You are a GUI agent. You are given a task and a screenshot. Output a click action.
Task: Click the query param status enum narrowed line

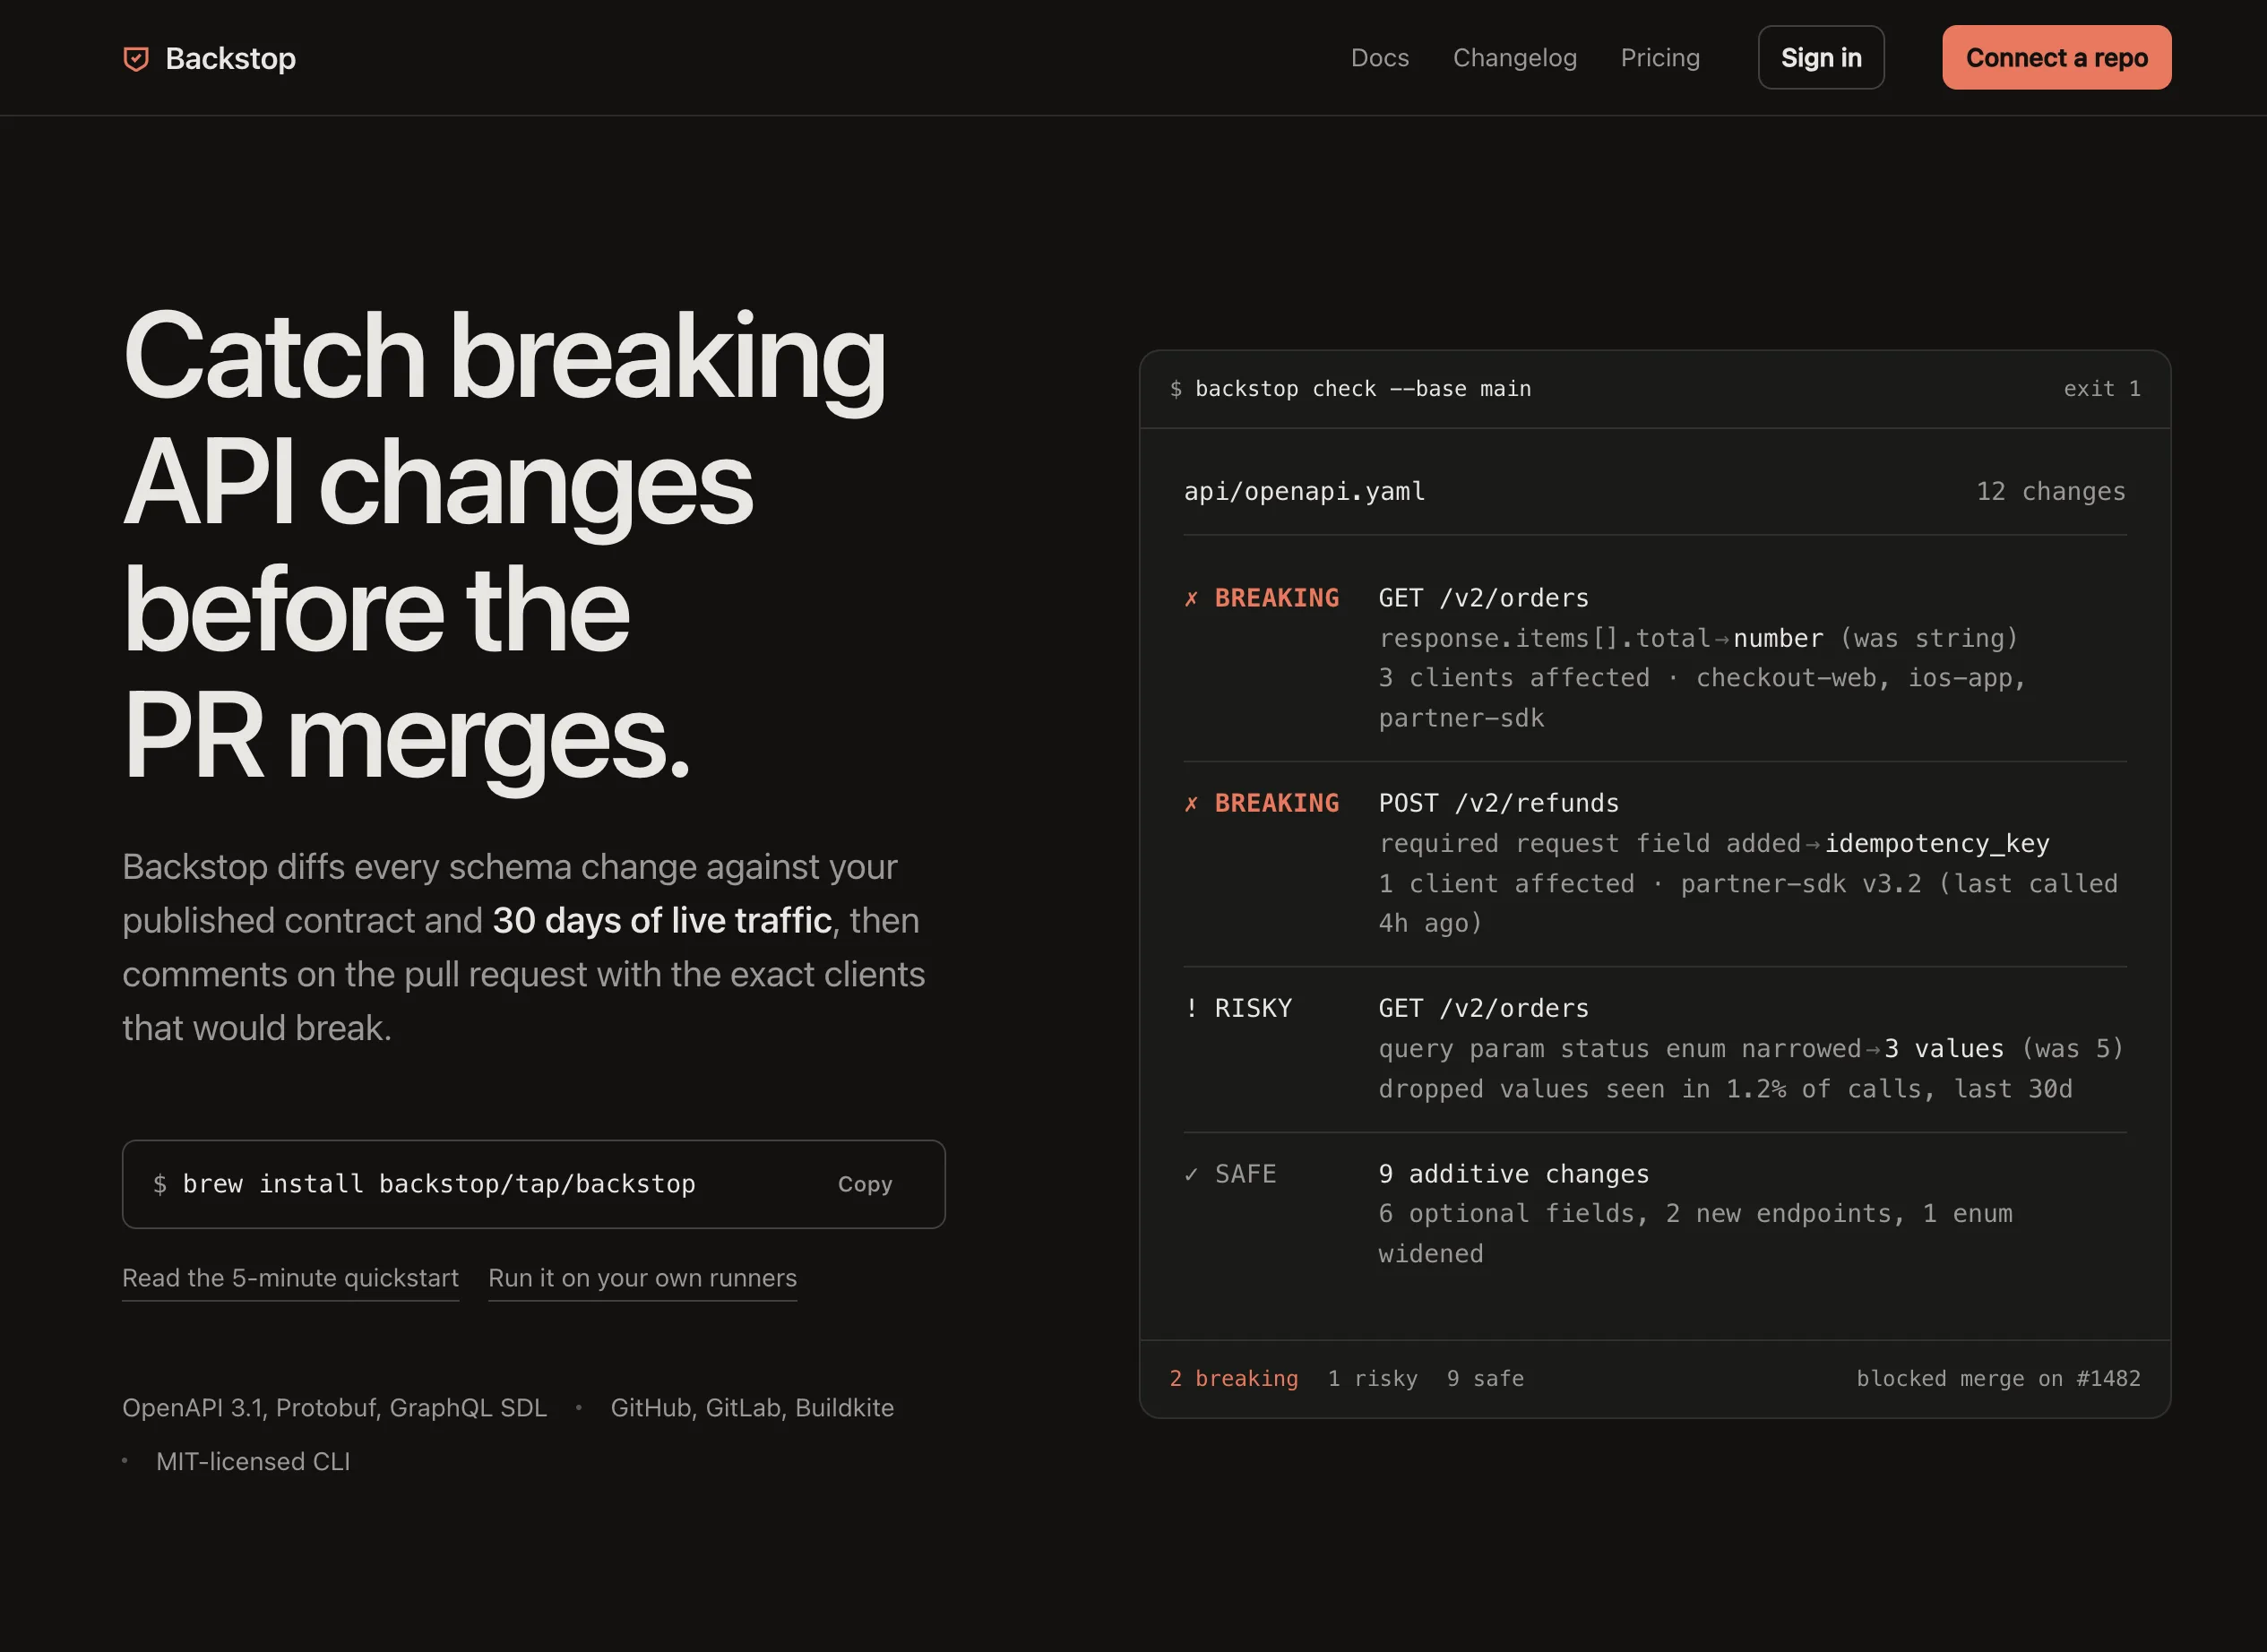[x=1751, y=1048]
